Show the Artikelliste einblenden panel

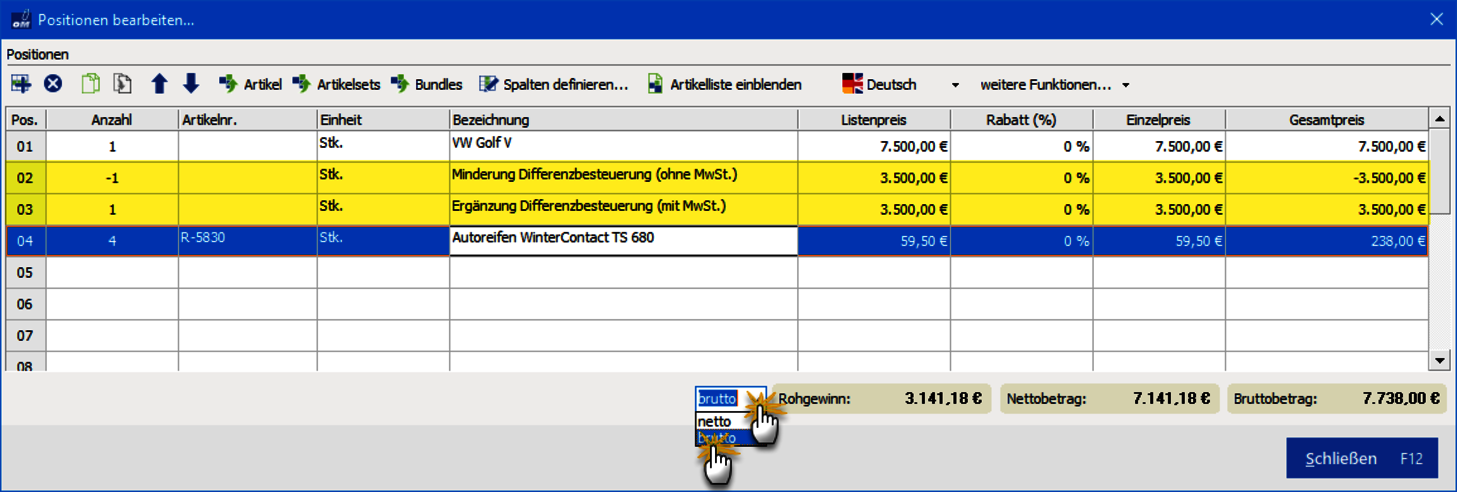[x=724, y=85]
